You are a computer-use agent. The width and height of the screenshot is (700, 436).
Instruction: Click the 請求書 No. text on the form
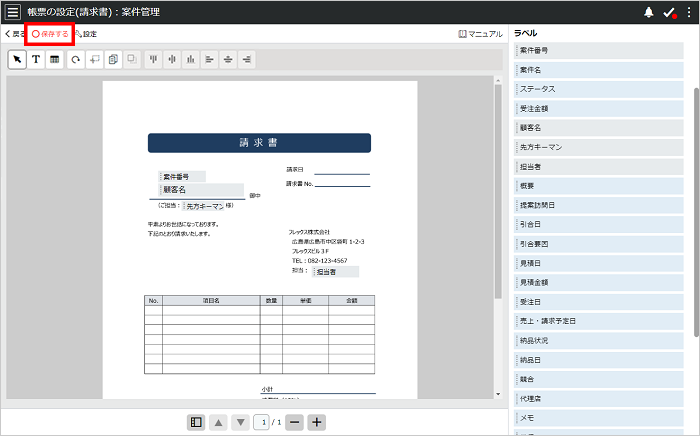300,183
